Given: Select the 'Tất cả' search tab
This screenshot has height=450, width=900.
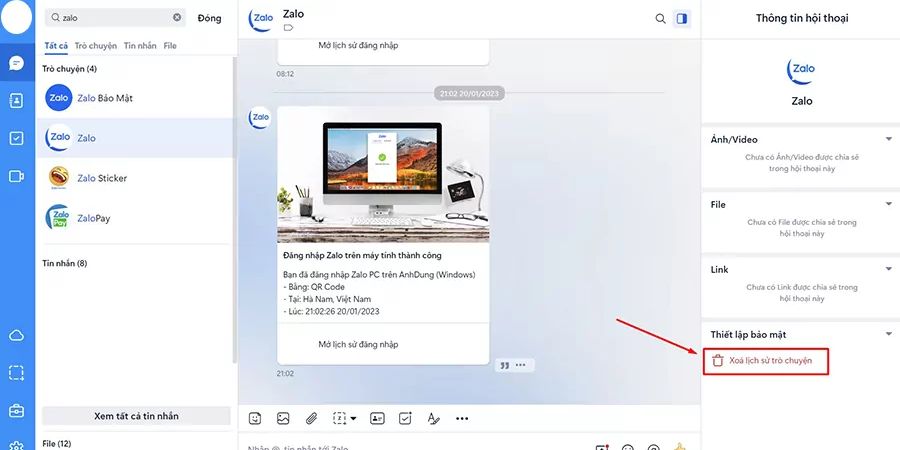Looking at the screenshot, I should [56, 46].
